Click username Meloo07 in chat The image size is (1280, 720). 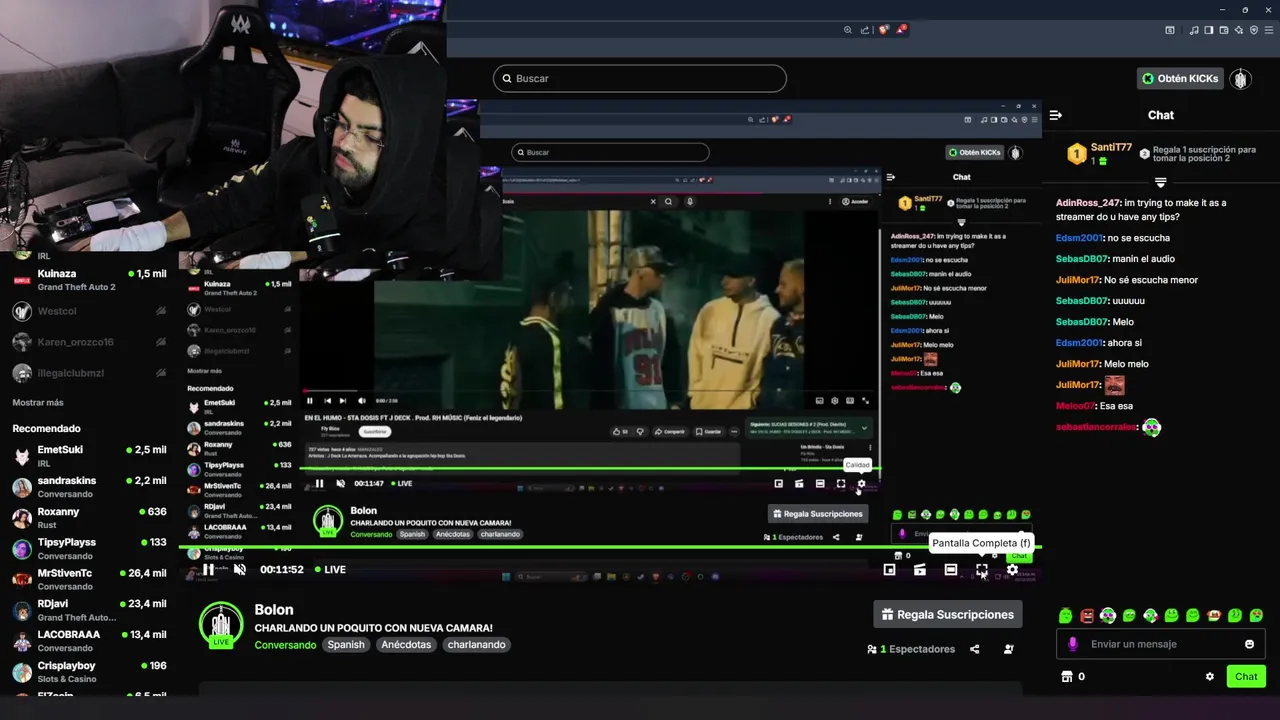(x=1075, y=406)
